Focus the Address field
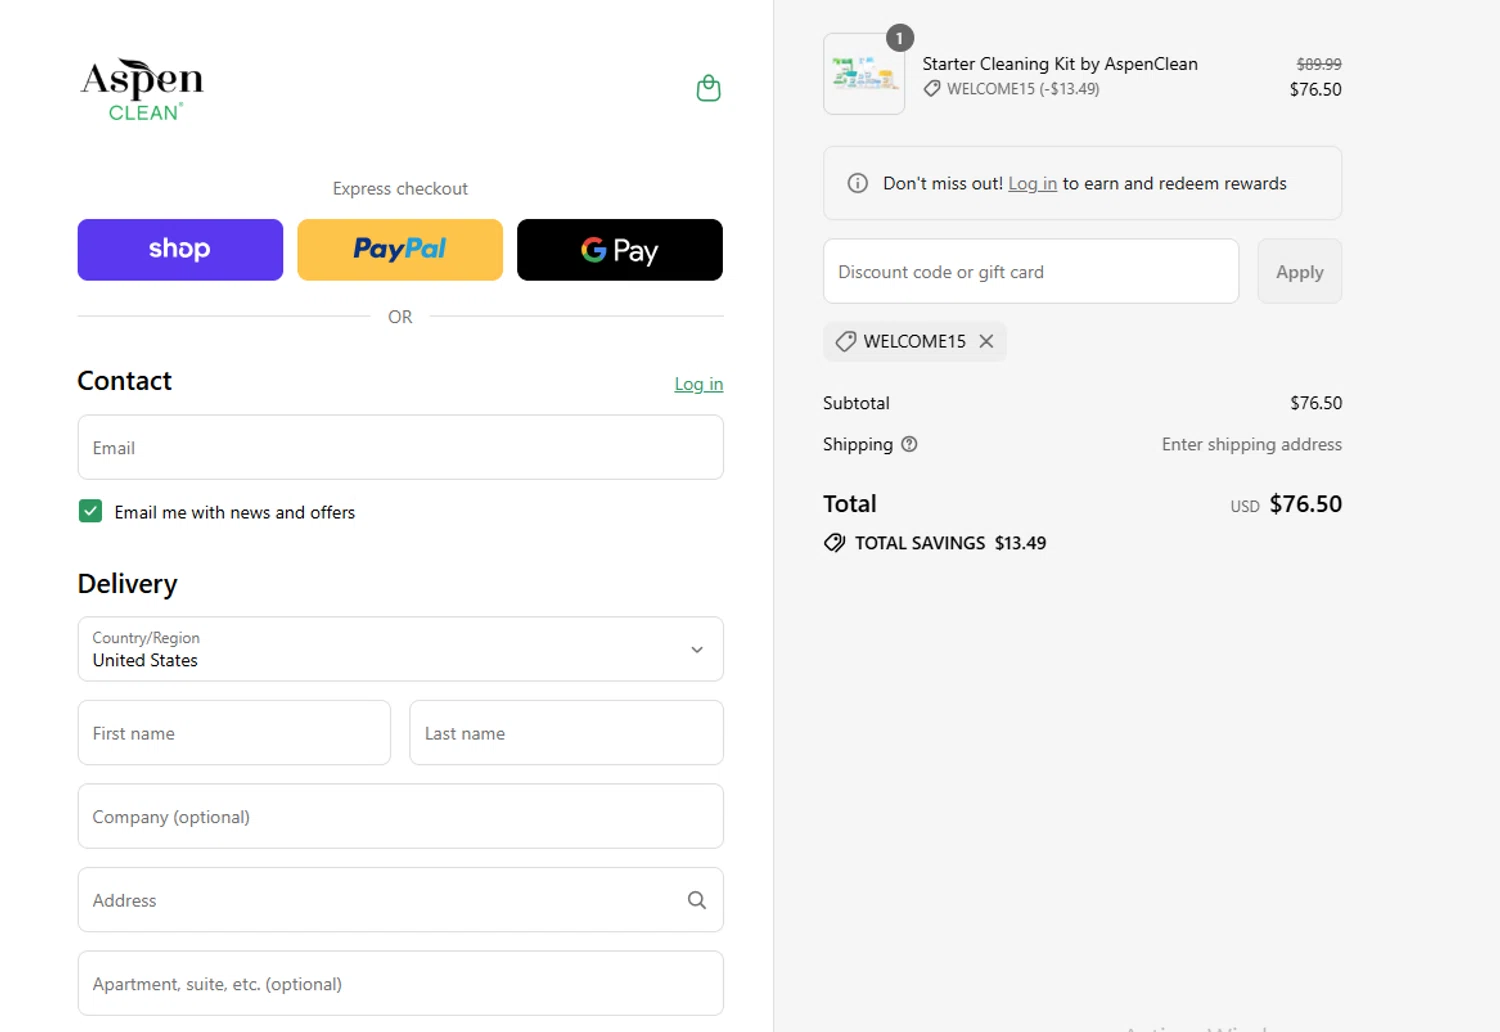The image size is (1500, 1032). (400, 900)
